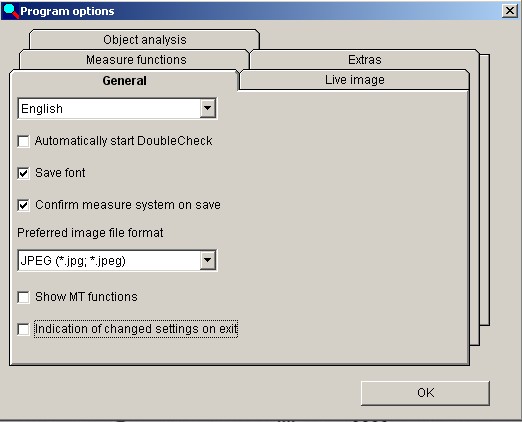Uncheck the Save font checkbox
Screen dimensions: 522x422
[x=24, y=173]
